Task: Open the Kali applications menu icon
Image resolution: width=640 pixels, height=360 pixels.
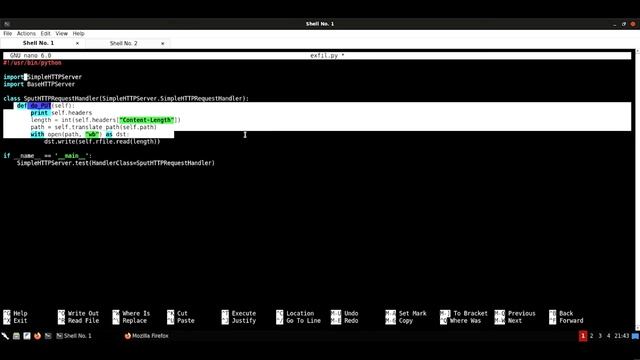Action: coord(5,336)
